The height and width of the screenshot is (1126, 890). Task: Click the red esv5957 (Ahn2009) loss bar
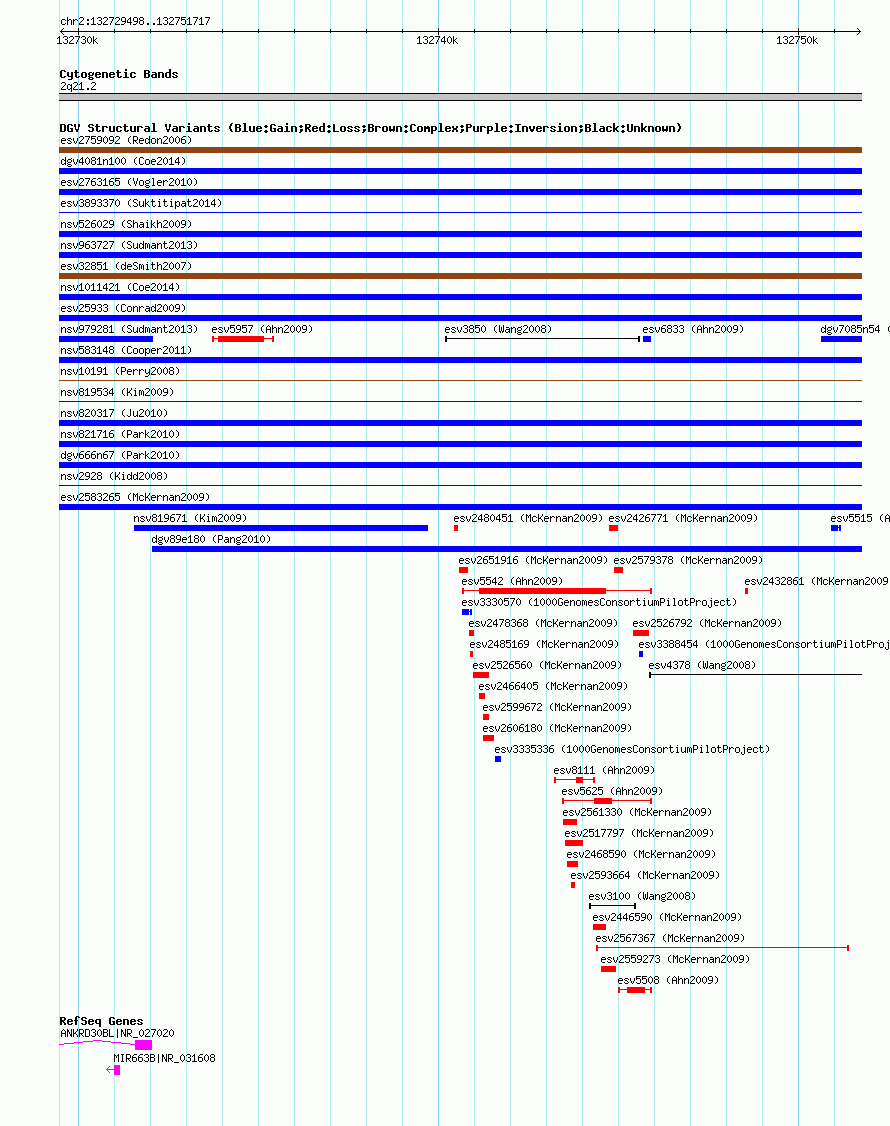coord(243,339)
